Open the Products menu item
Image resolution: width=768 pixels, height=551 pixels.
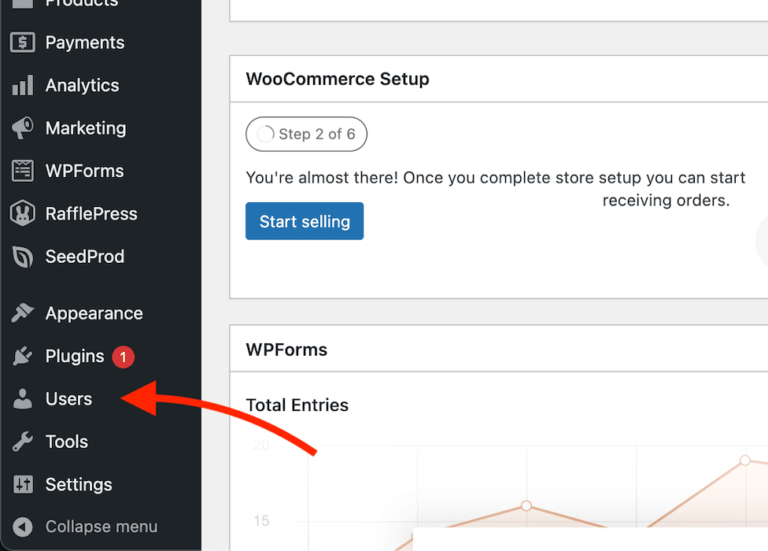pos(80,4)
